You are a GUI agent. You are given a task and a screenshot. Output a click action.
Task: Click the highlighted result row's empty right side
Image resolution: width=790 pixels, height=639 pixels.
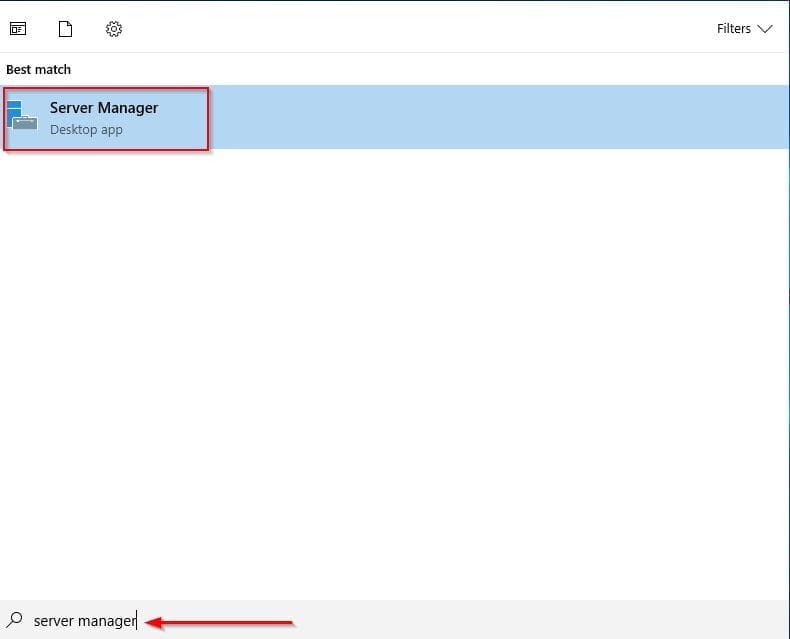[x=500, y=118]
